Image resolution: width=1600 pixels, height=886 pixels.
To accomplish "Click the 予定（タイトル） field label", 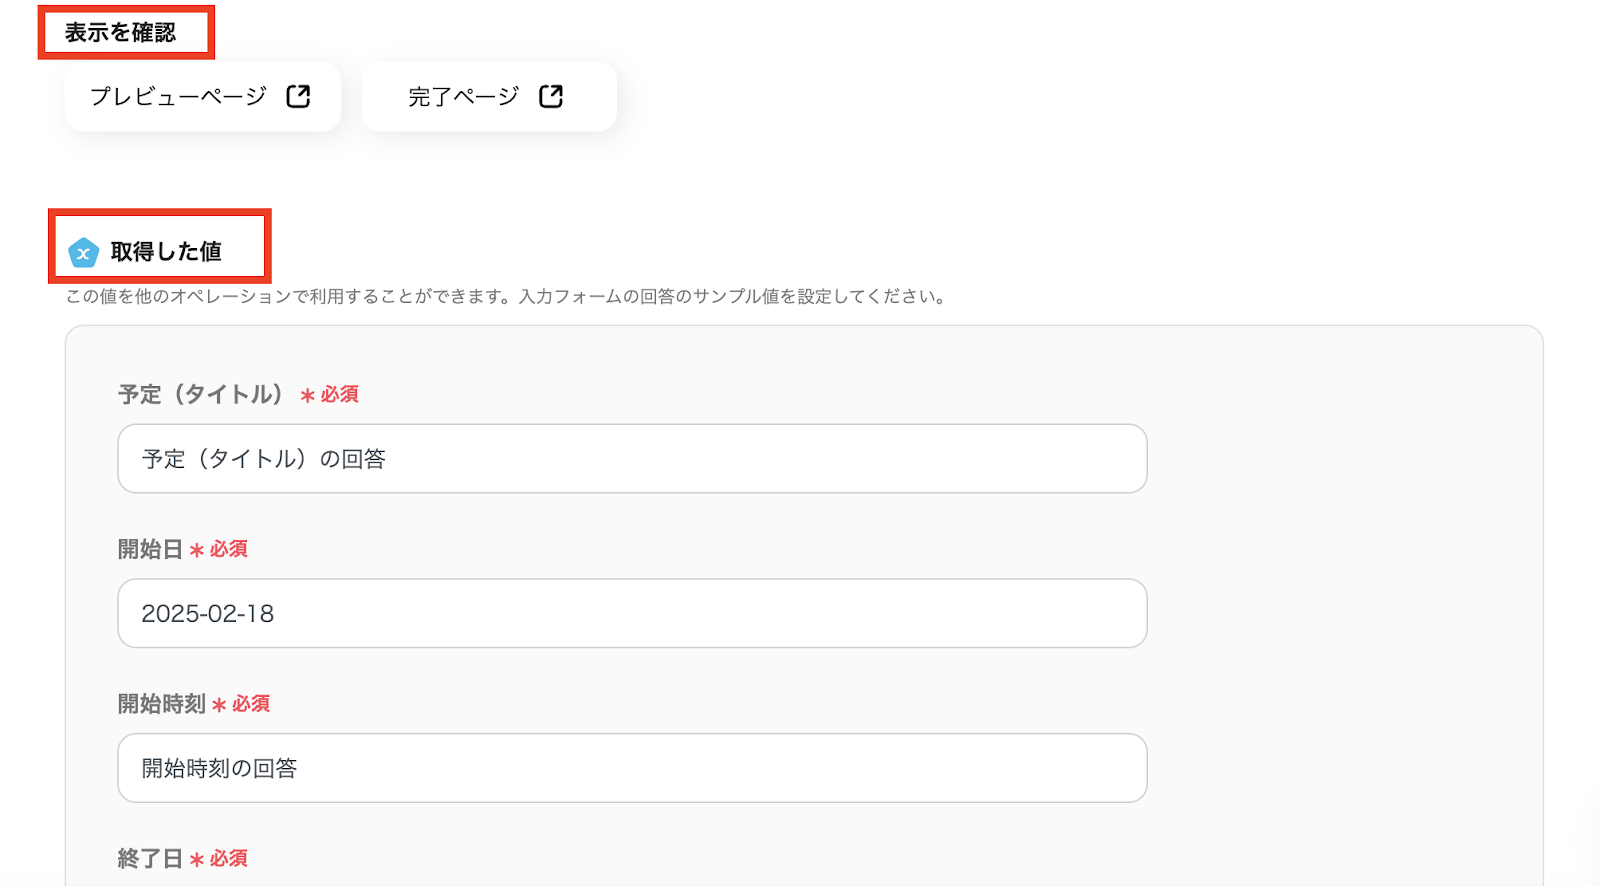I will (x=201, y=395).
